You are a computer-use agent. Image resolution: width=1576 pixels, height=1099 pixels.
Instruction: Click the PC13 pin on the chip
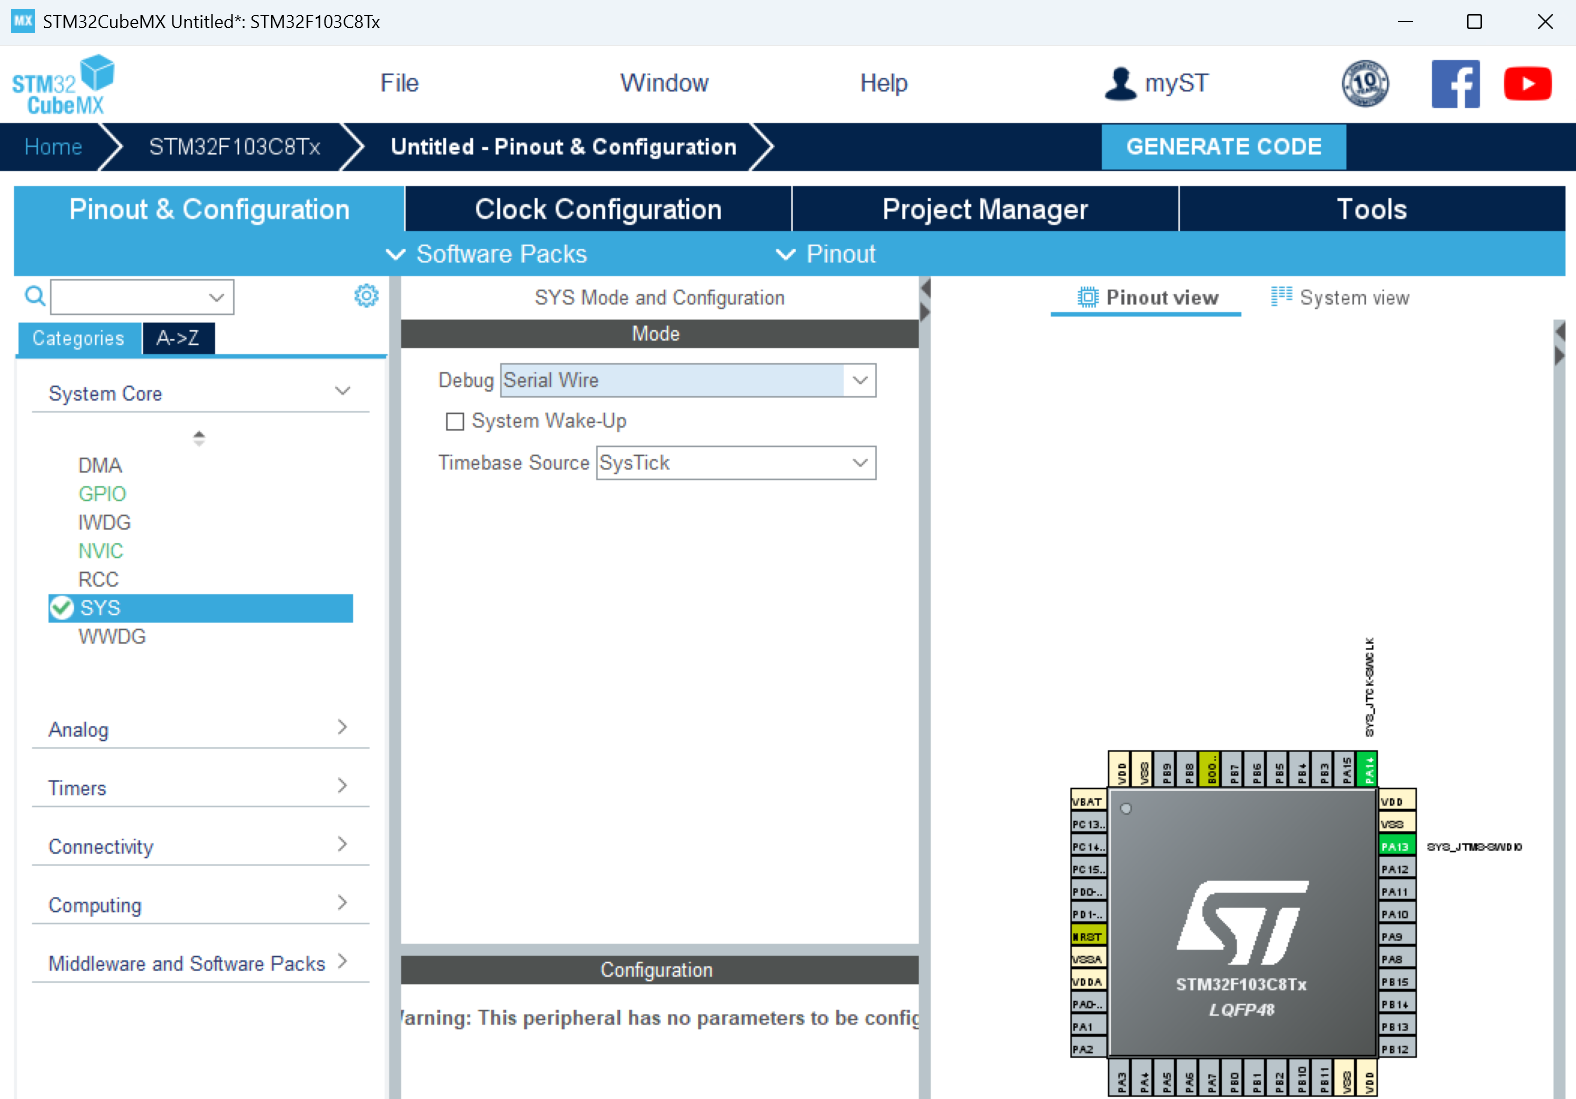click(x=1088, y=824)
